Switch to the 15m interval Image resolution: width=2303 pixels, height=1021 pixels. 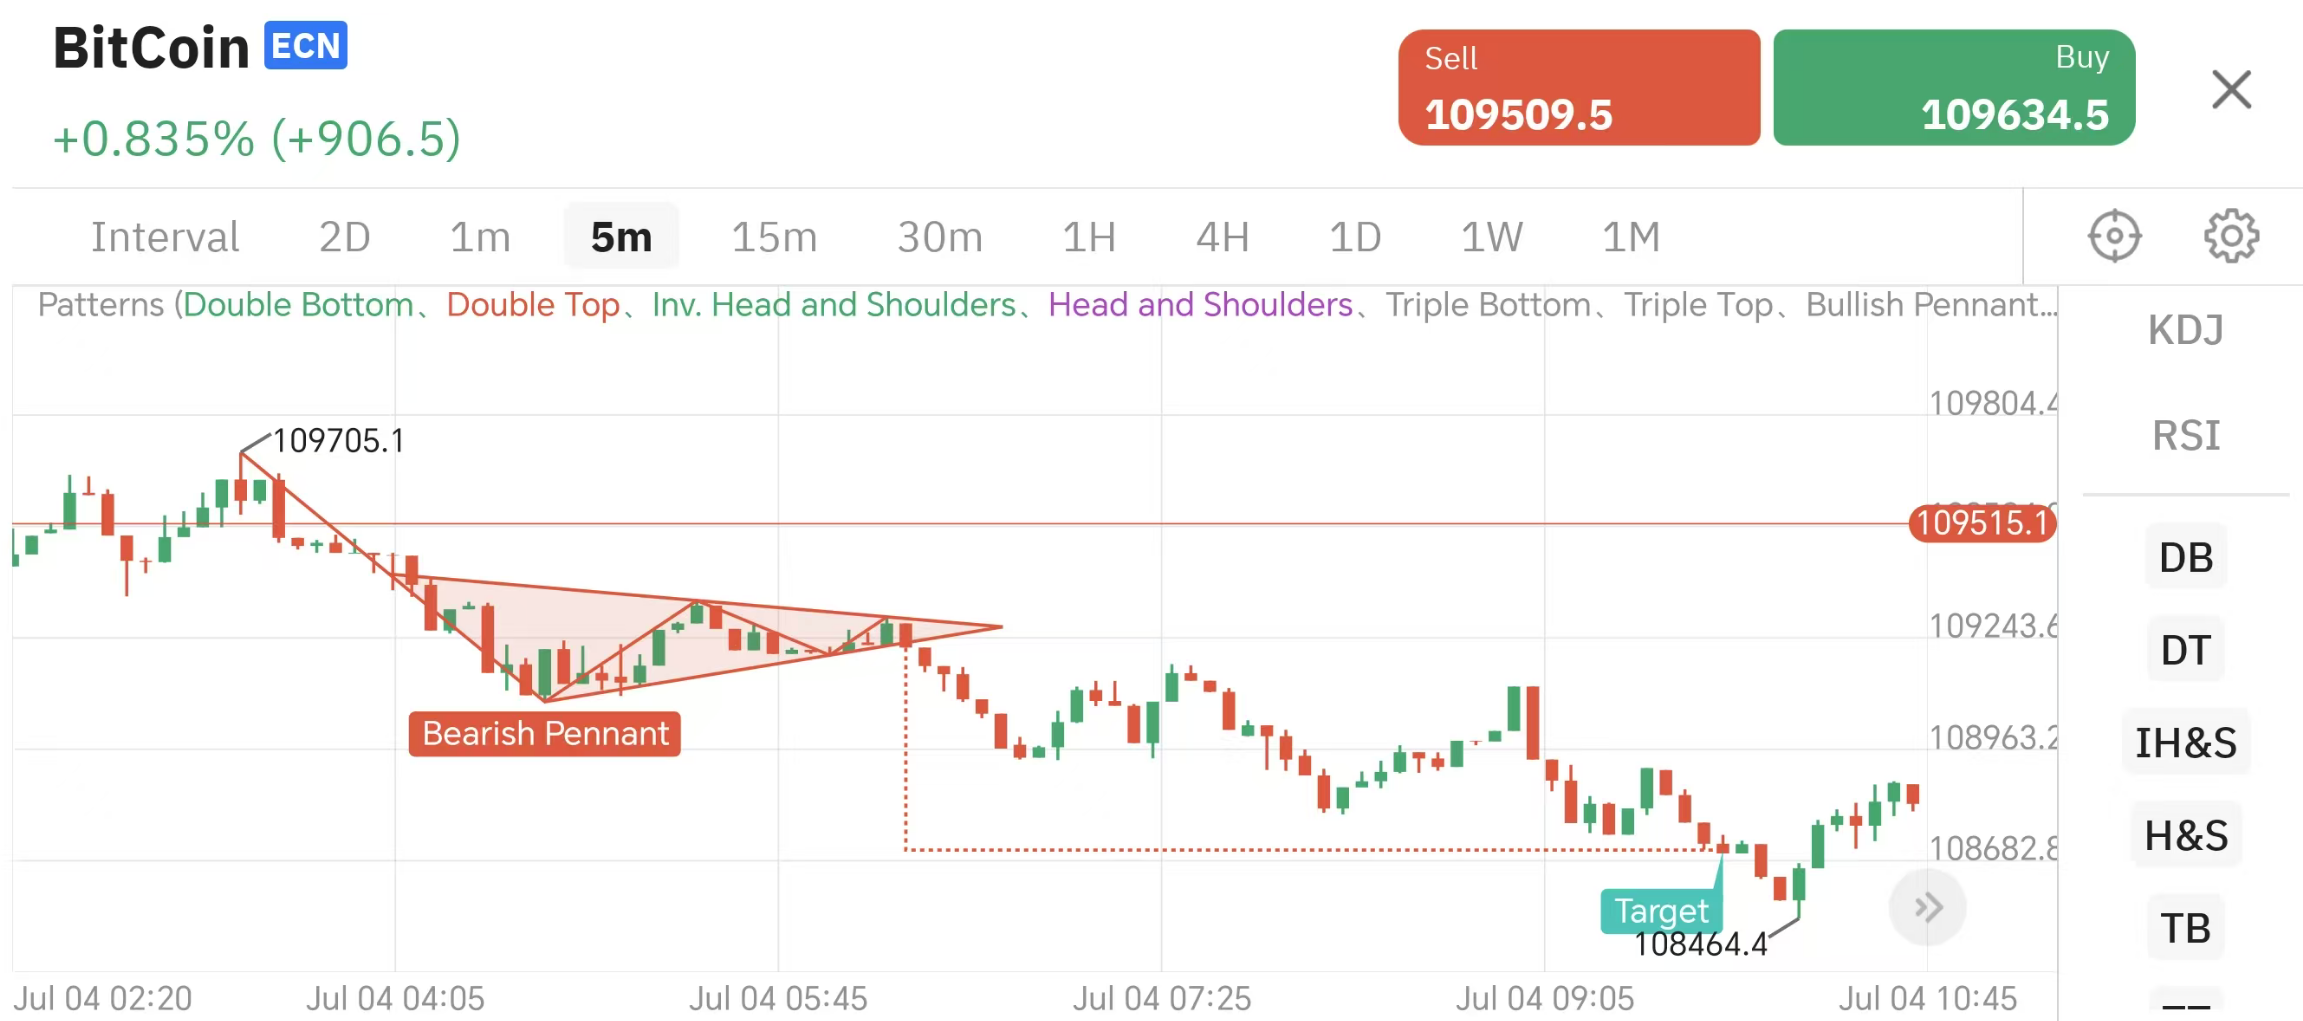click(774, 238)
